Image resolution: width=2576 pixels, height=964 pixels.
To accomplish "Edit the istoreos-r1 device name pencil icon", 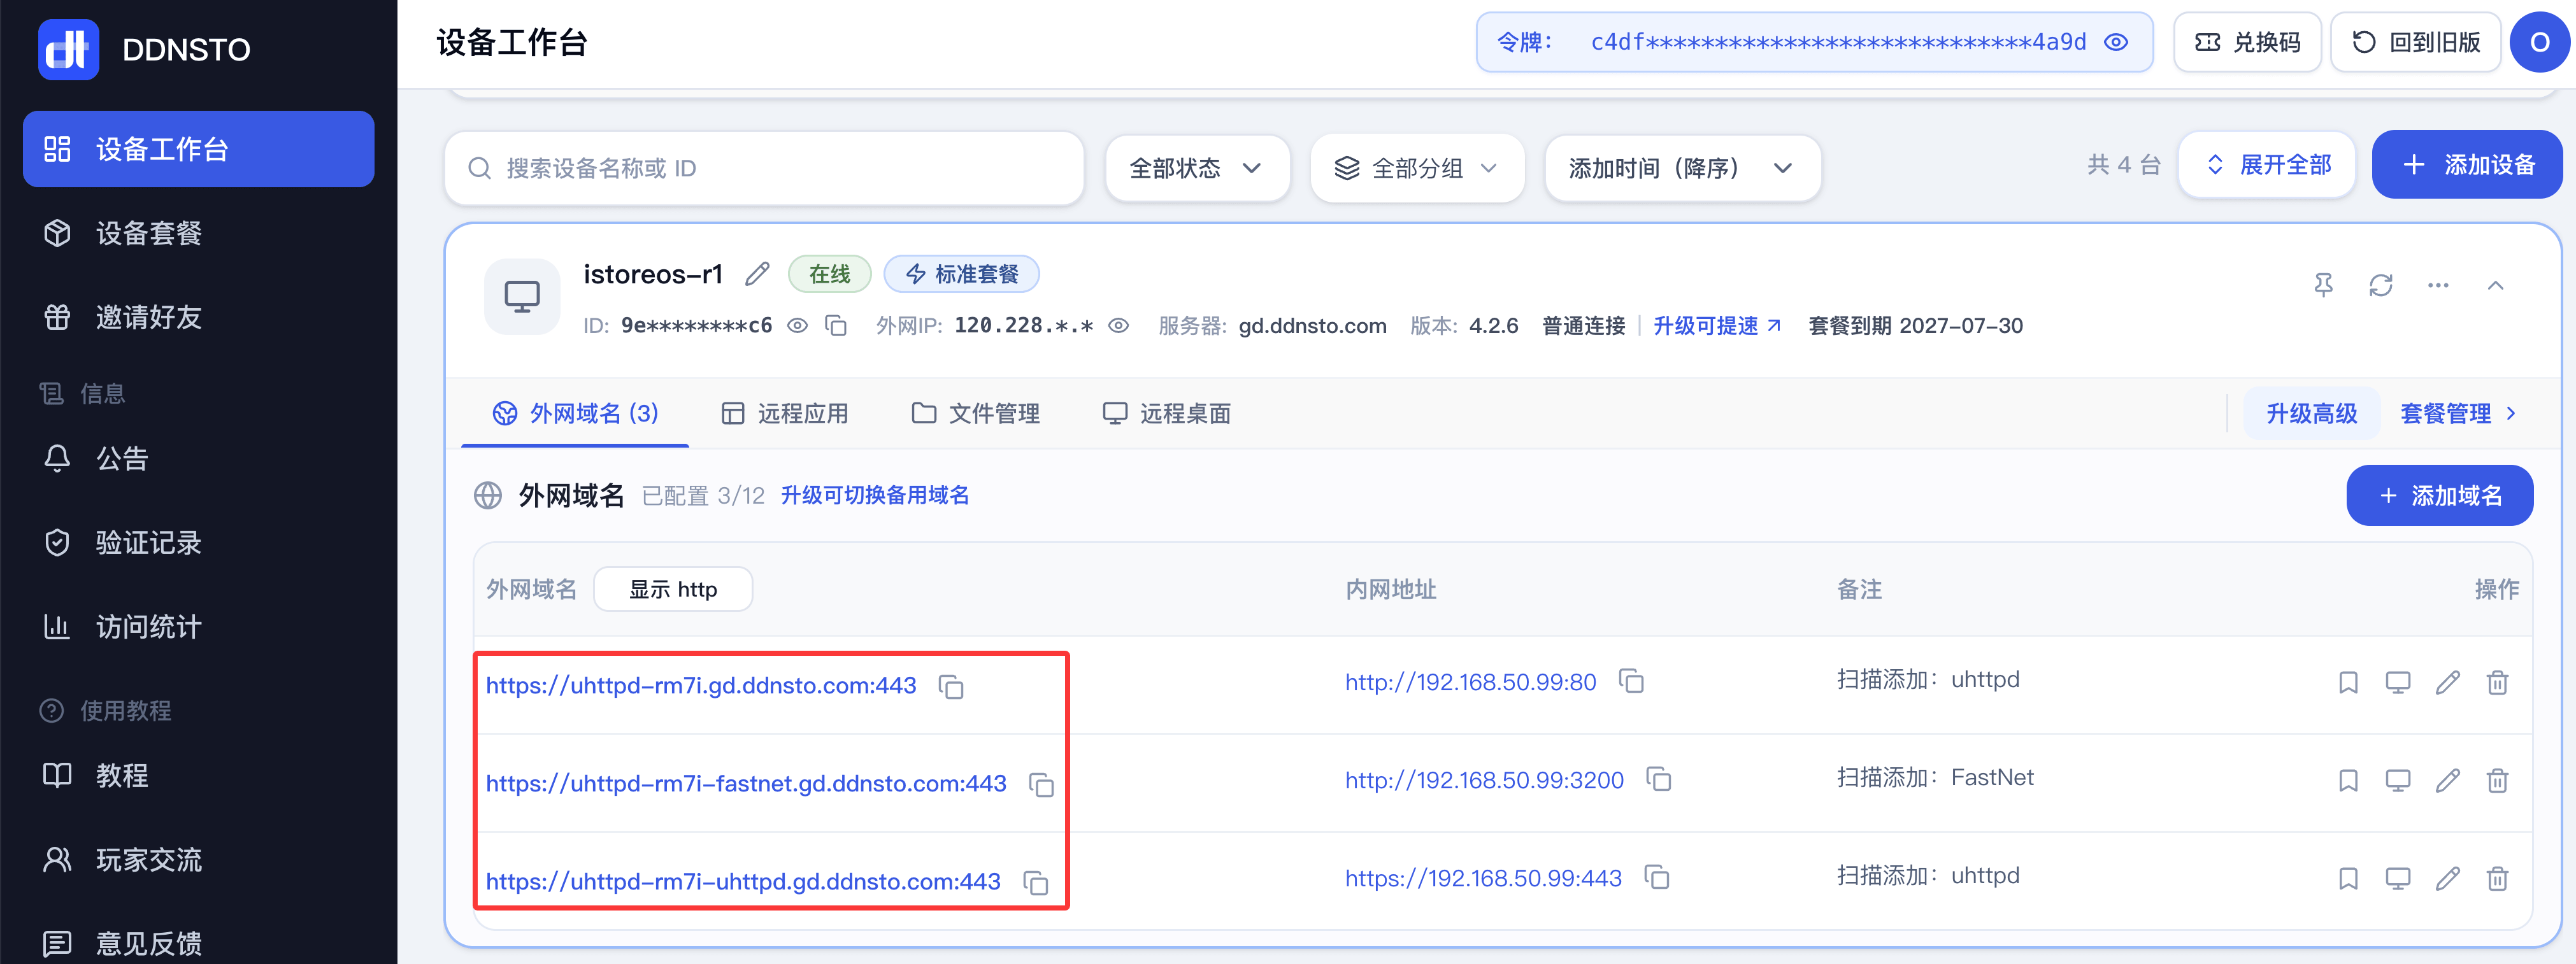I will (x=757, y=274).
